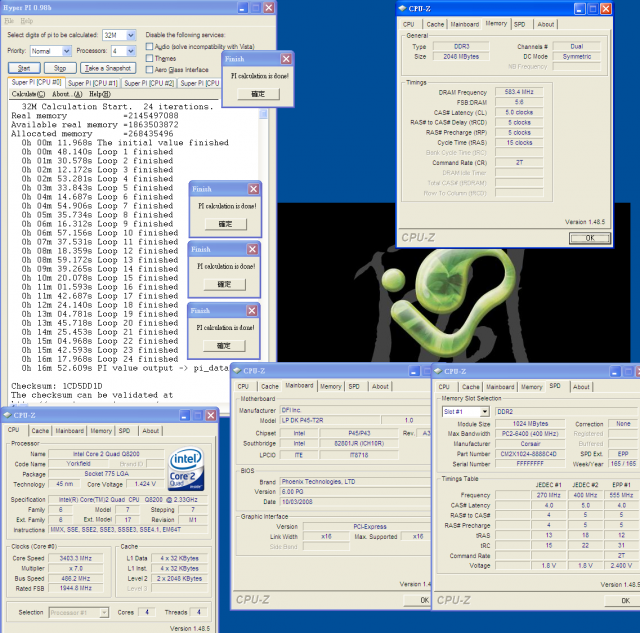641x633 pixels.
Task: Open the Processors dropdown showing 4
Action: coord(130,51)
